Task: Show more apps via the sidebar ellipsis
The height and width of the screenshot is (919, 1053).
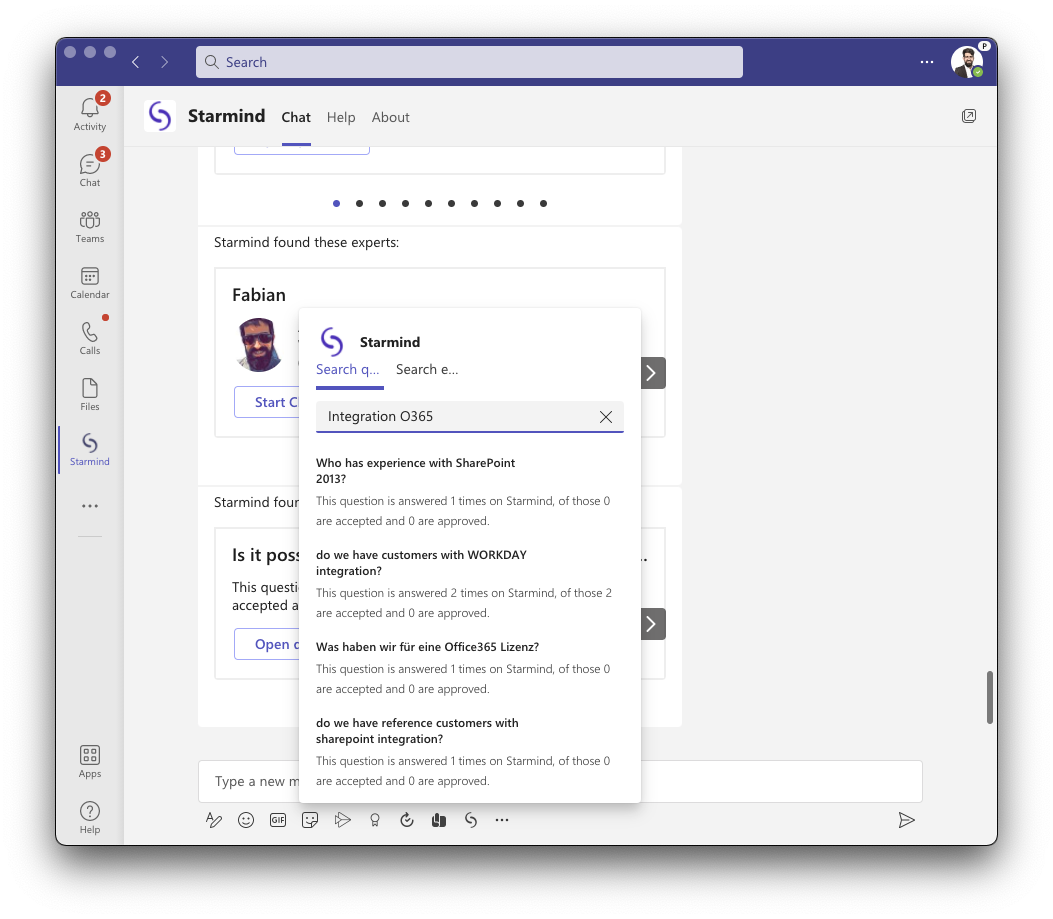Action: pyautogui.click(x=90, y=506)
